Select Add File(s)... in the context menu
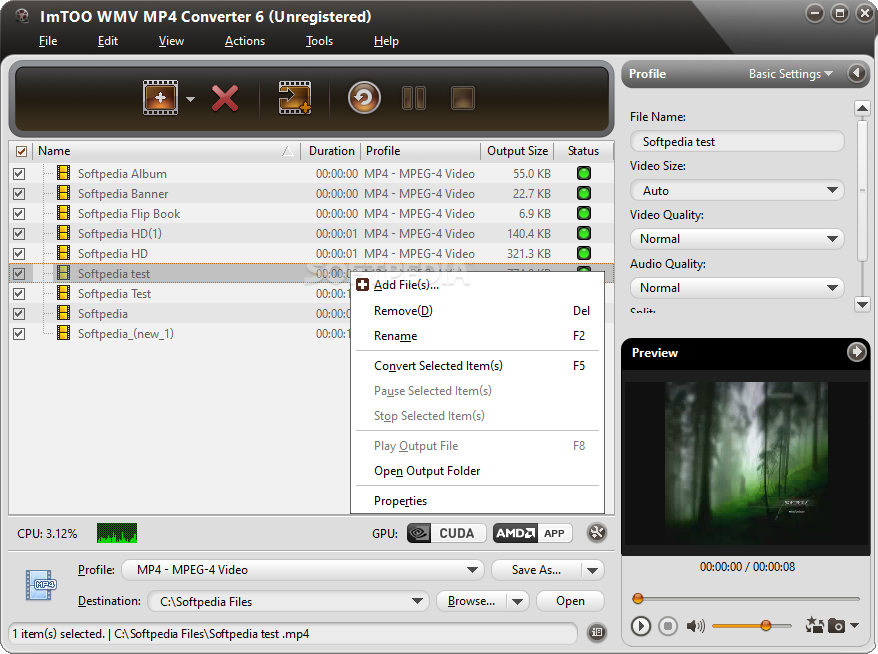The height and width of the screenshot is (654, 878). 479,285
